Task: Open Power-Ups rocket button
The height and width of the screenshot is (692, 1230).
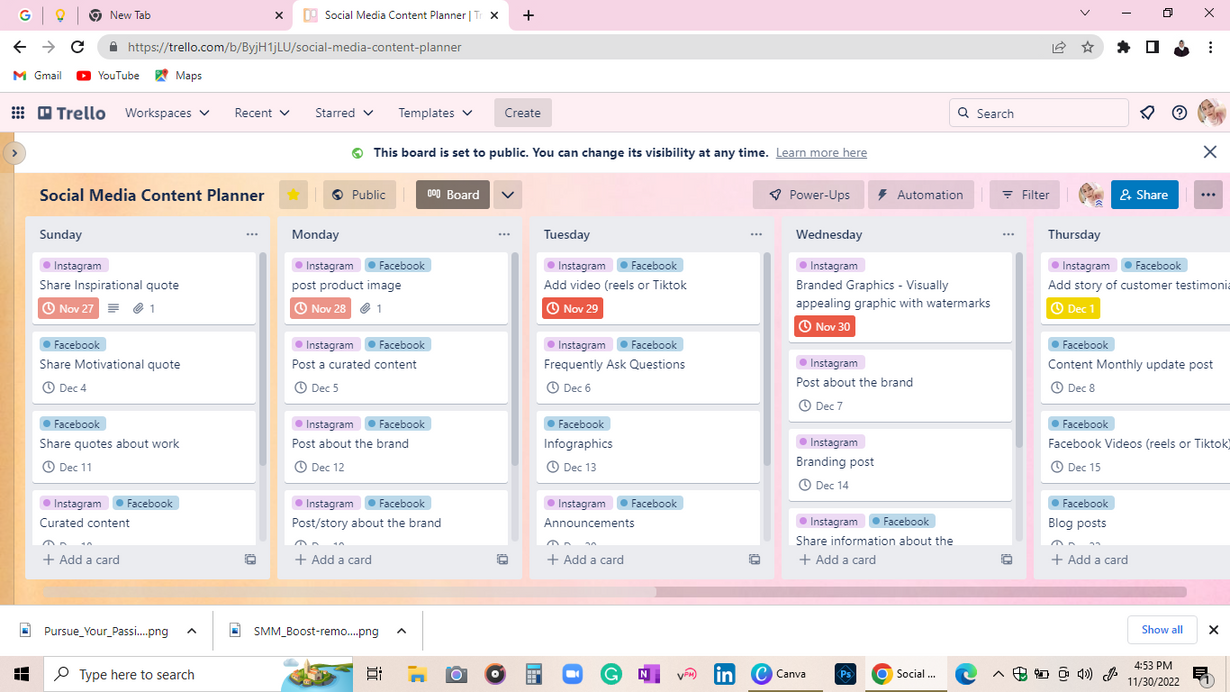Action: pyautogui.click(x=808, y=195)
